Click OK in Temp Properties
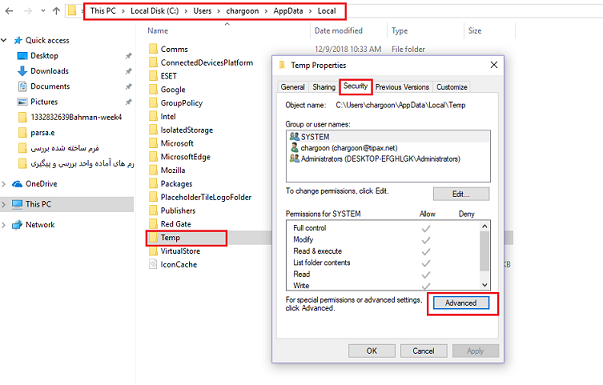 (371, 351)
